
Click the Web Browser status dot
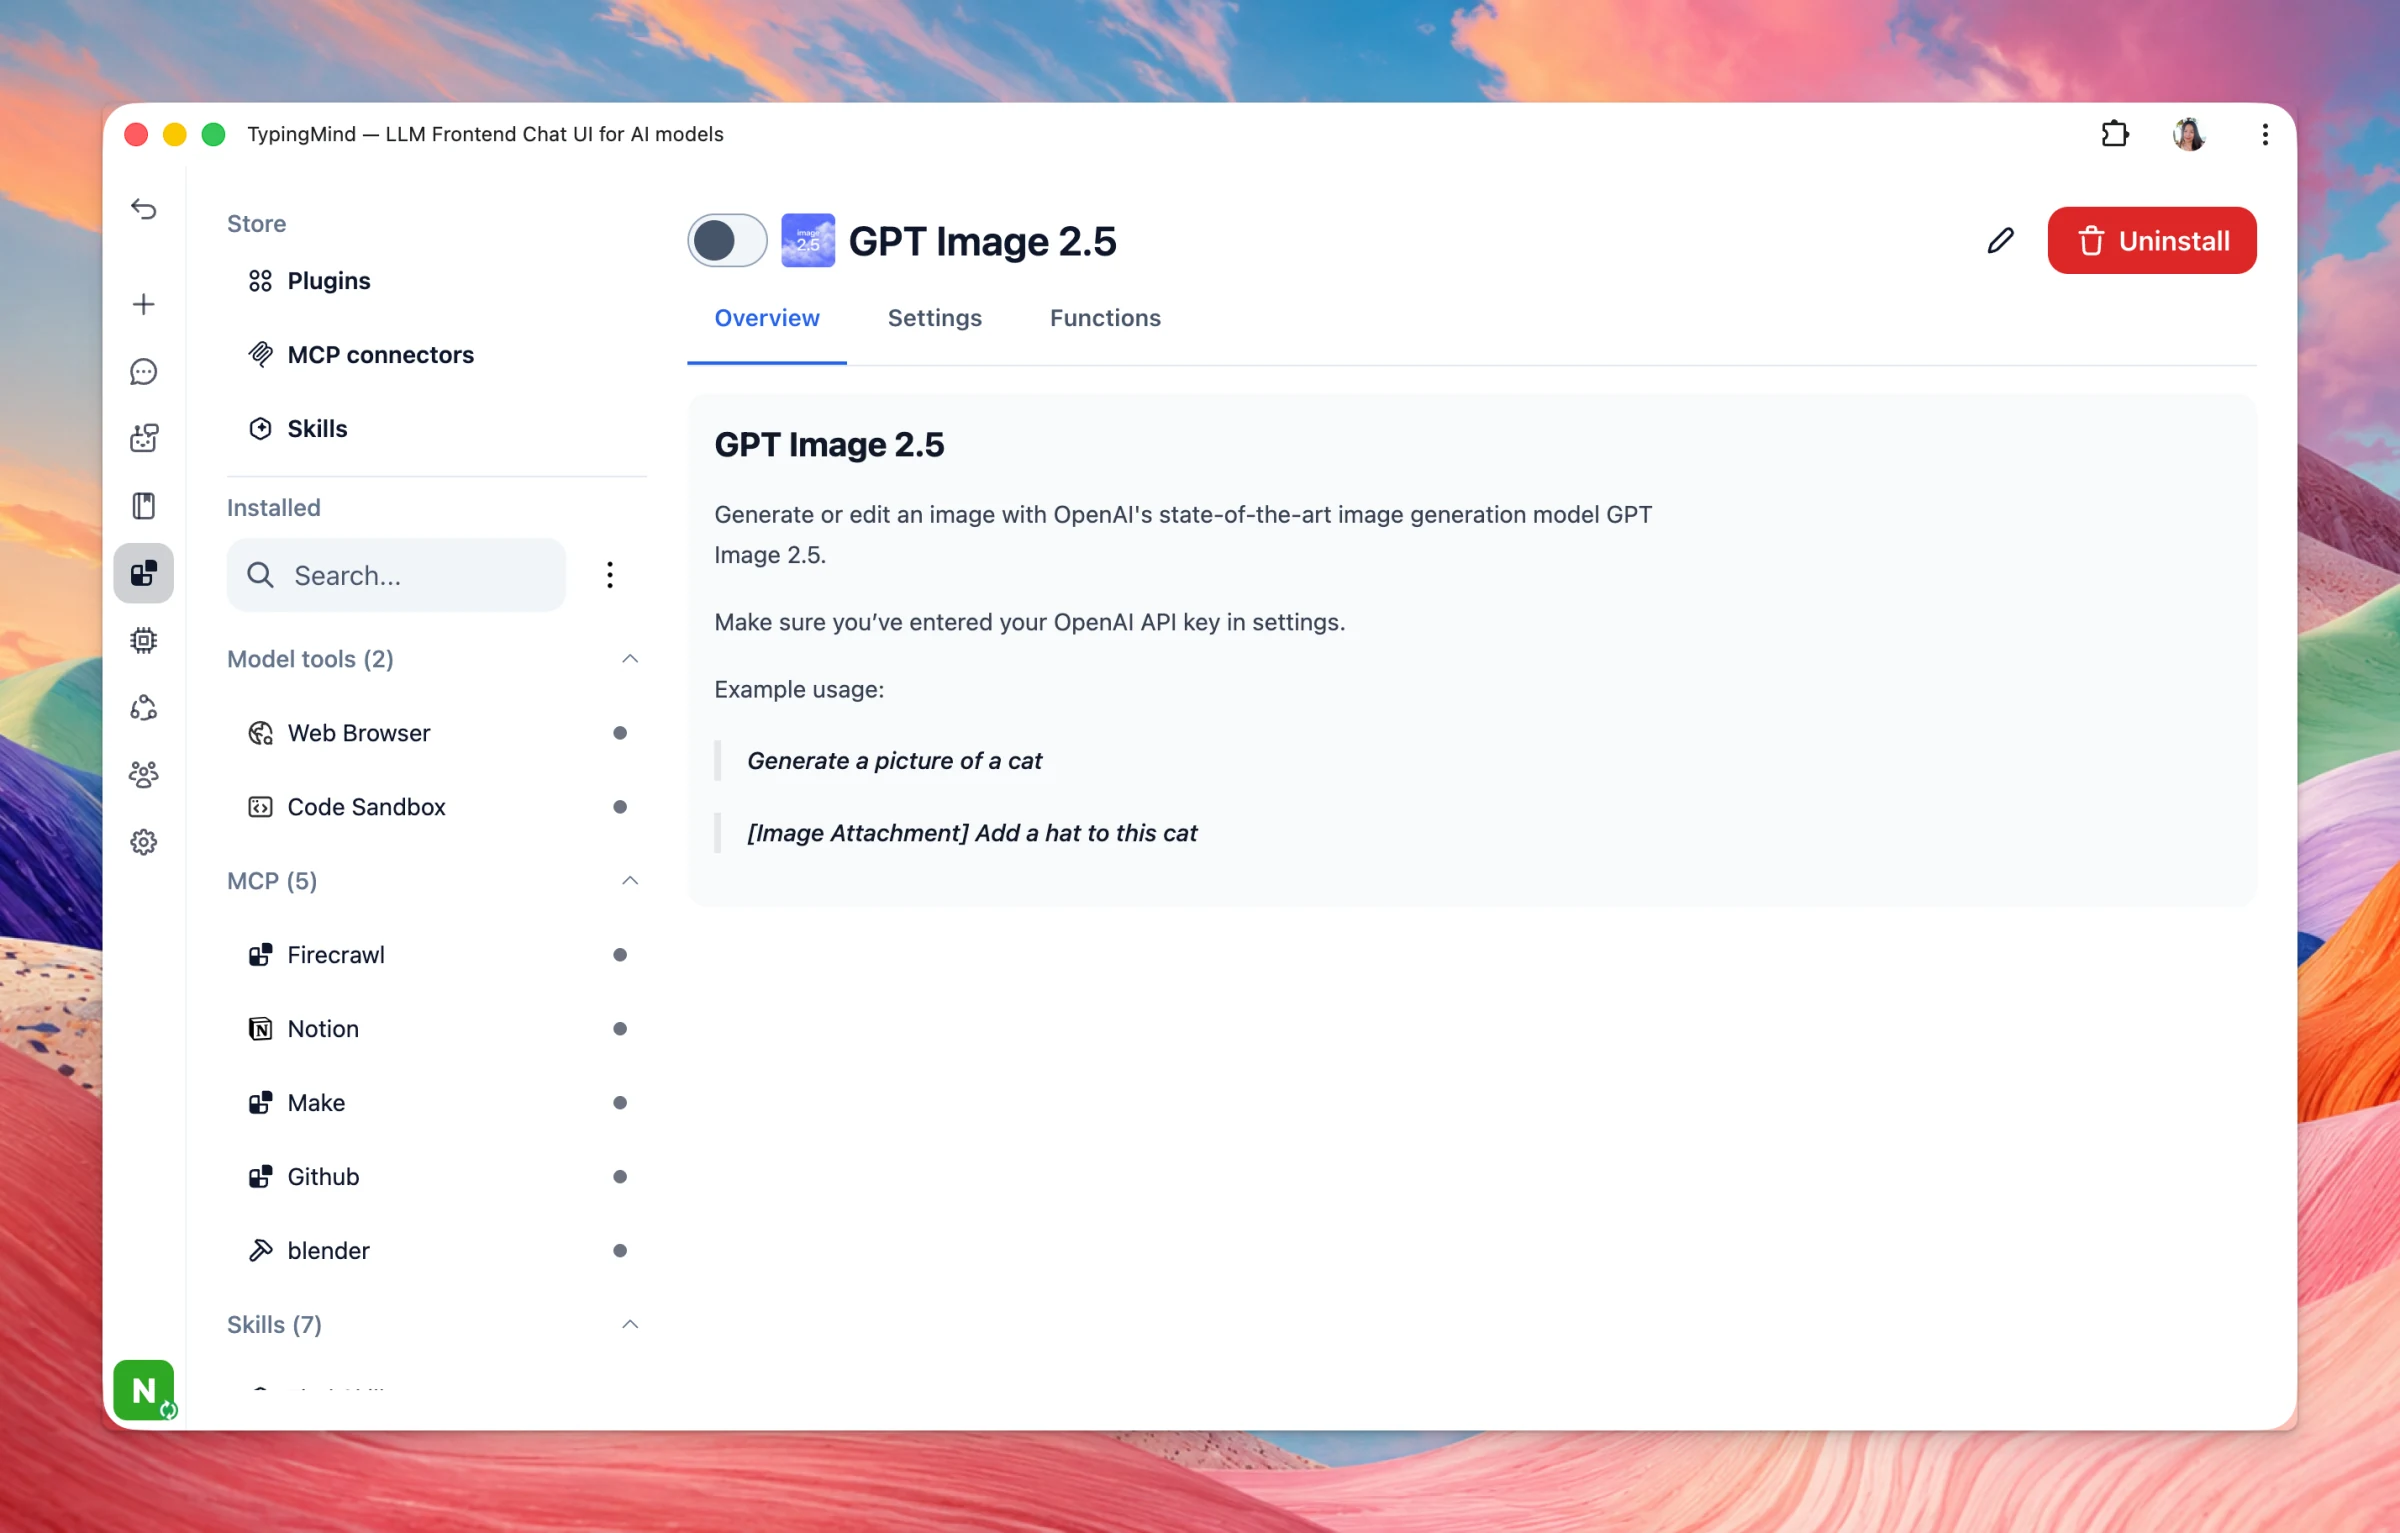point(620,733)
